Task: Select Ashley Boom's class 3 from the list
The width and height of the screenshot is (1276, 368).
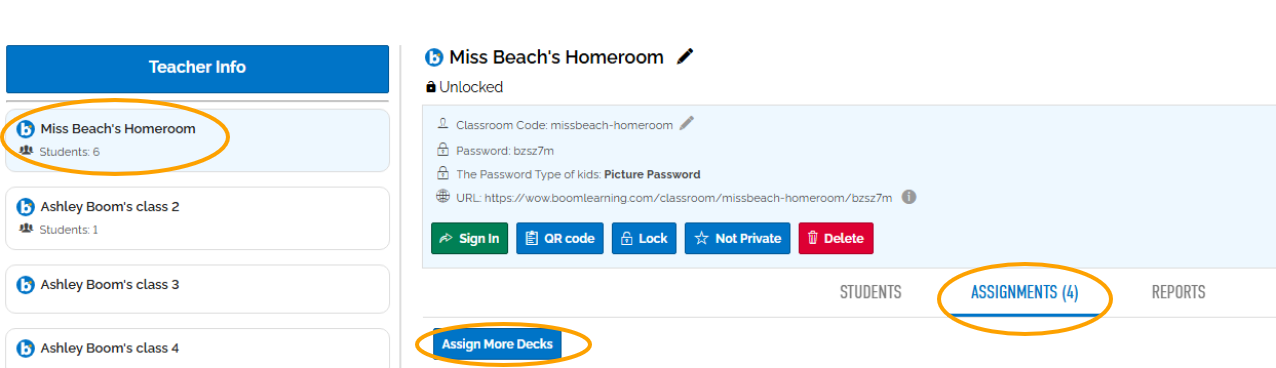Action: click(x=197, y=289)
